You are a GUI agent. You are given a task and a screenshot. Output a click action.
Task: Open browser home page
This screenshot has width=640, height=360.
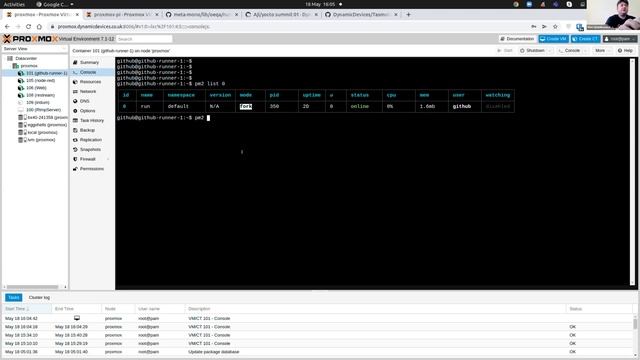tap(39, 27)
